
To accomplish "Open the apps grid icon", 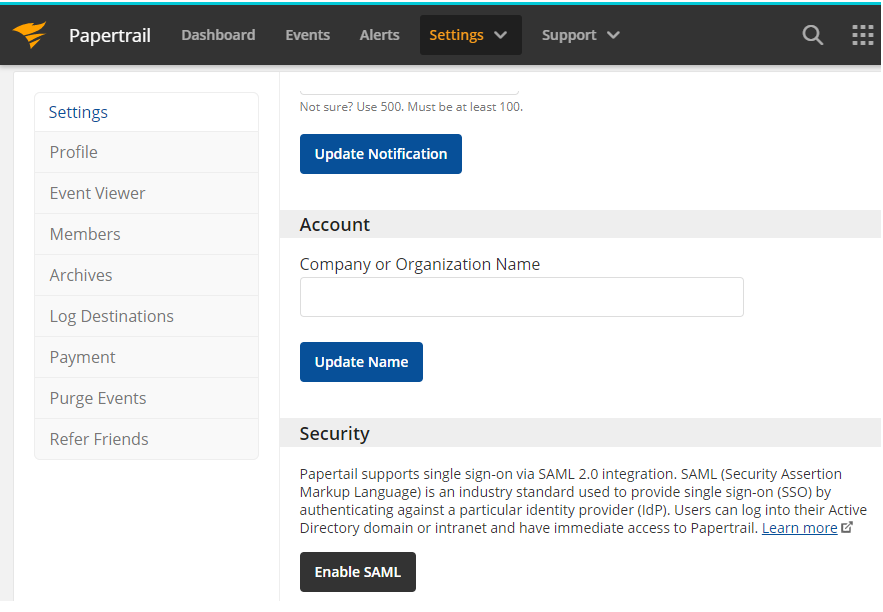I will pyautogui.click(x=863, y=35).
